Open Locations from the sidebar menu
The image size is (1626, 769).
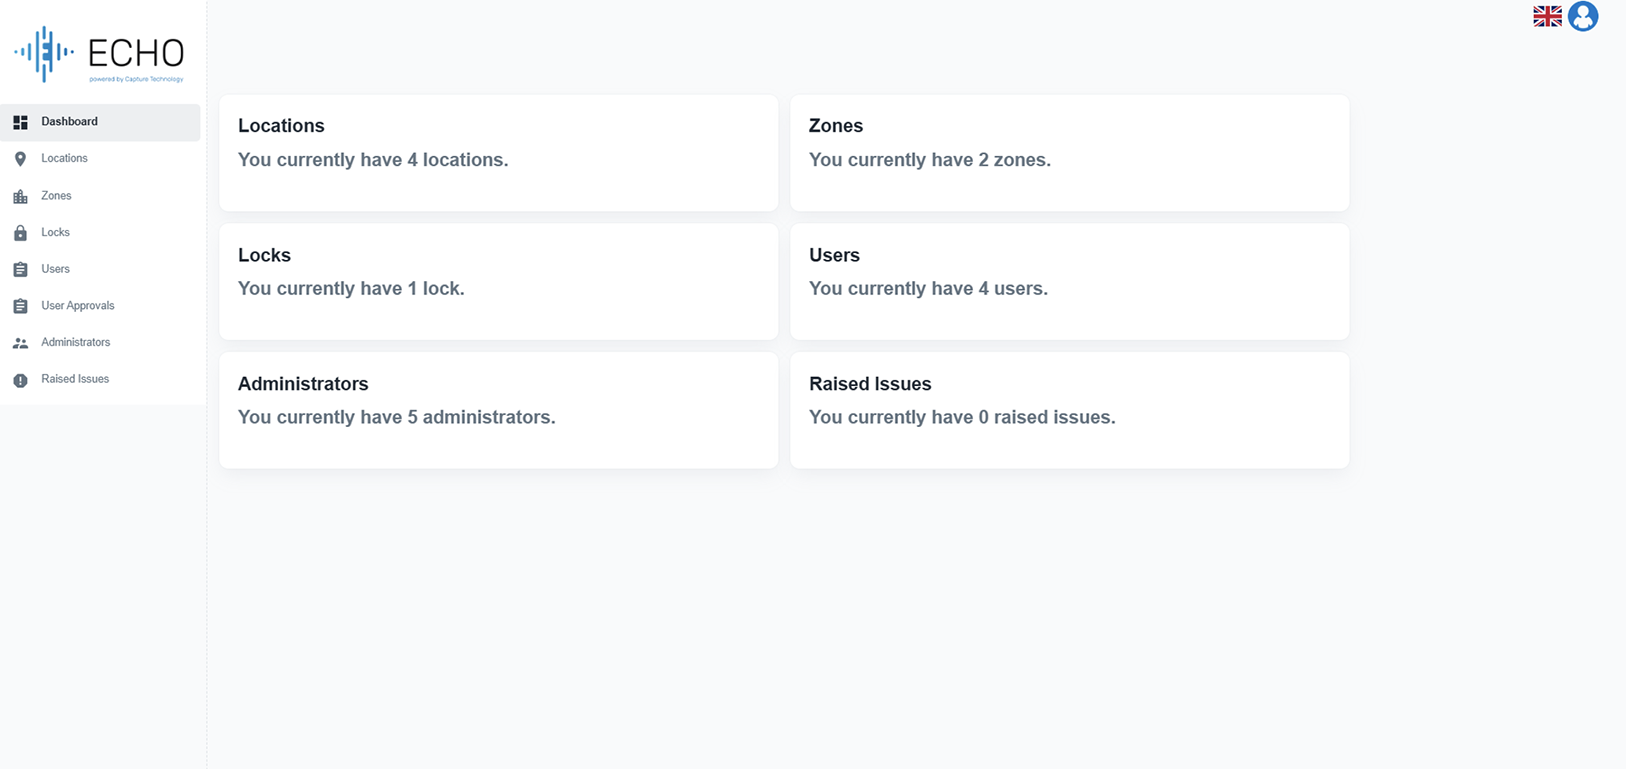click(x=64, y=158)
